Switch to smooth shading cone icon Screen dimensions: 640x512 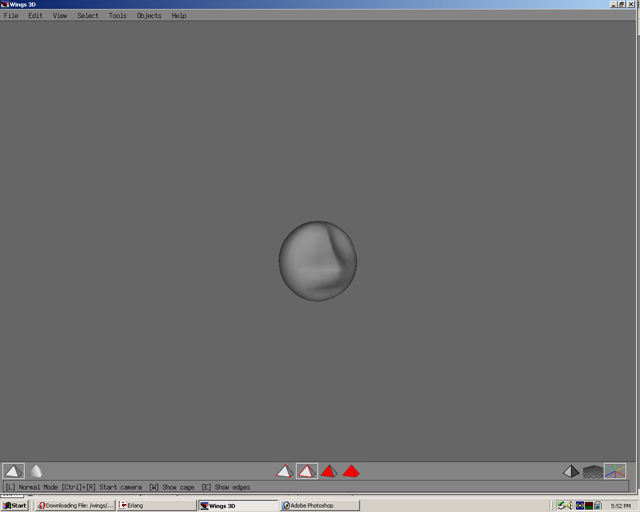click(x=36, y=471)
